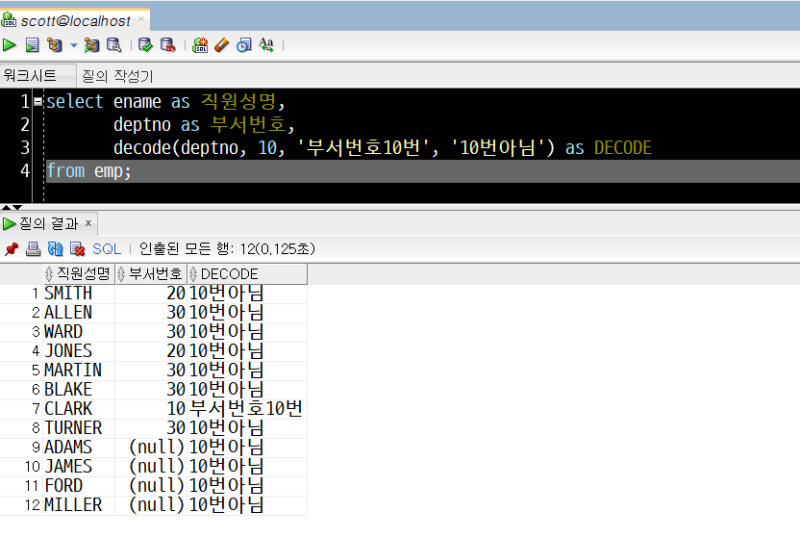
Task: Click row number 12 in results grid
Action: click(32, 505)
